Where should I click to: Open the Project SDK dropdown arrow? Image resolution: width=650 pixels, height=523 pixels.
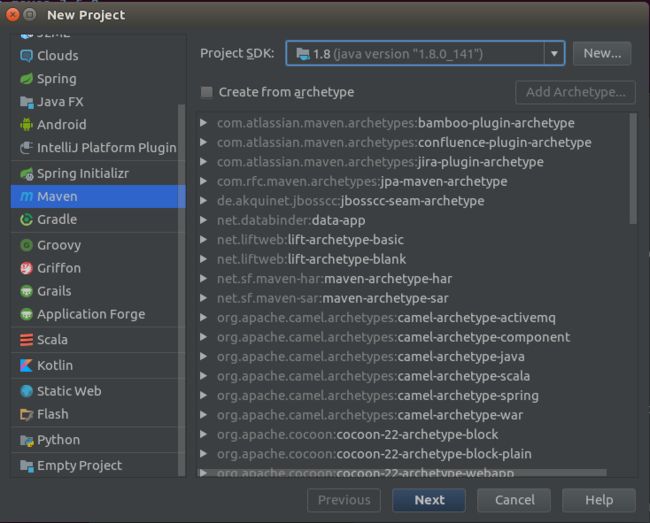(554, 53)
